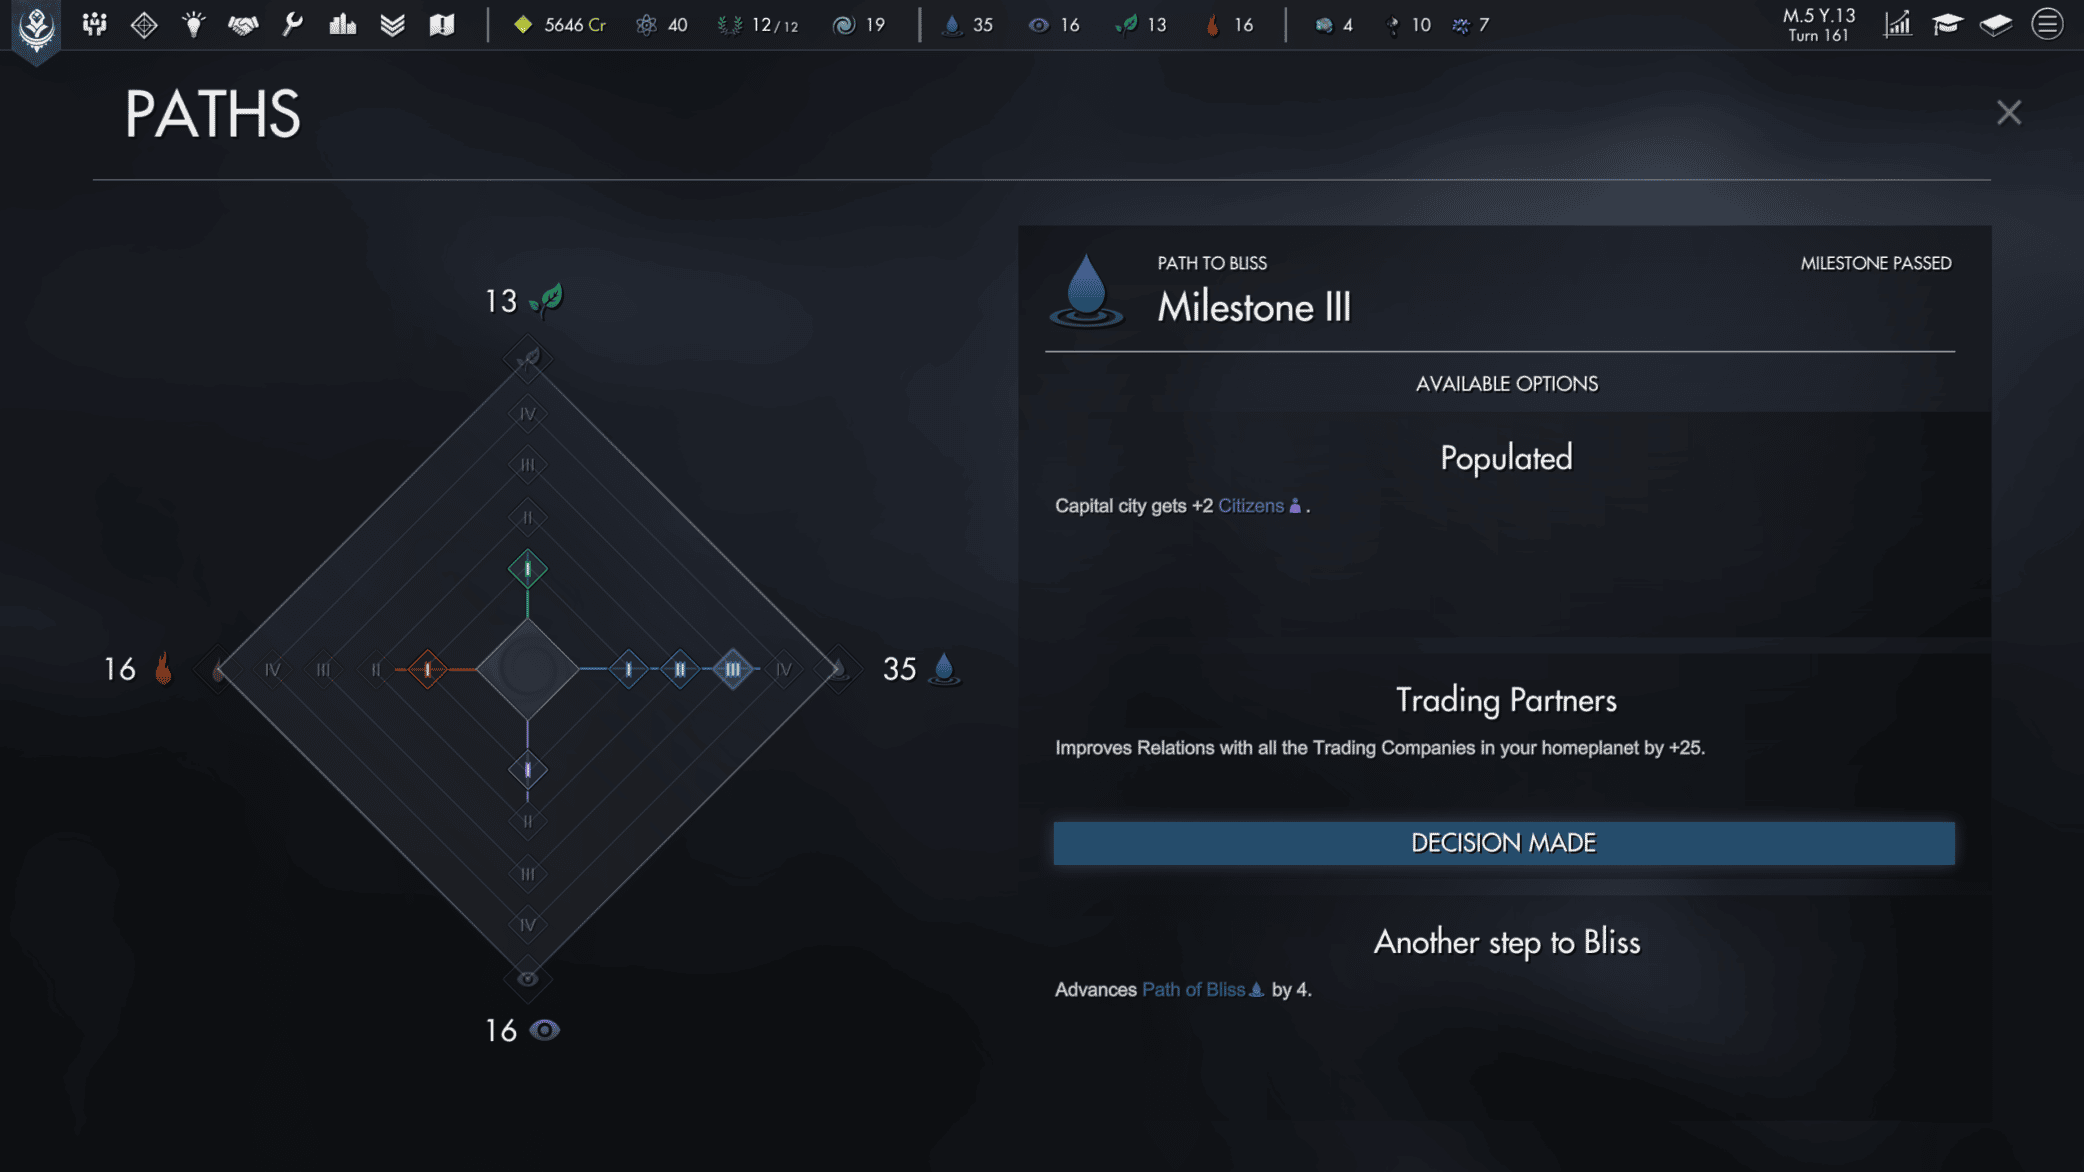2084x1172 pixels.
Task: Click the research lightbulb icon
Action: coord(194,25)
